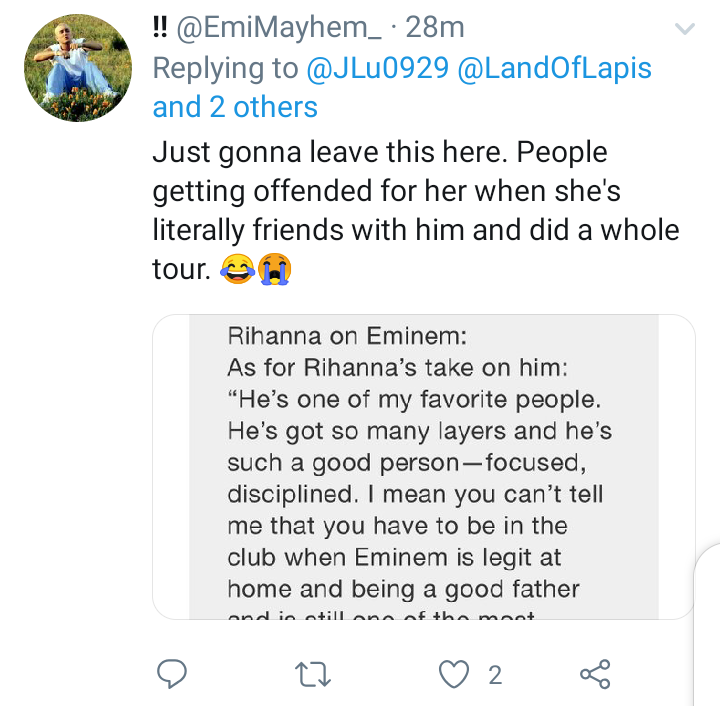Image resolution: width=720 pixels, height=706 pixels.
Task: Click the 'Replying to' label text
Action: [225, 68]
